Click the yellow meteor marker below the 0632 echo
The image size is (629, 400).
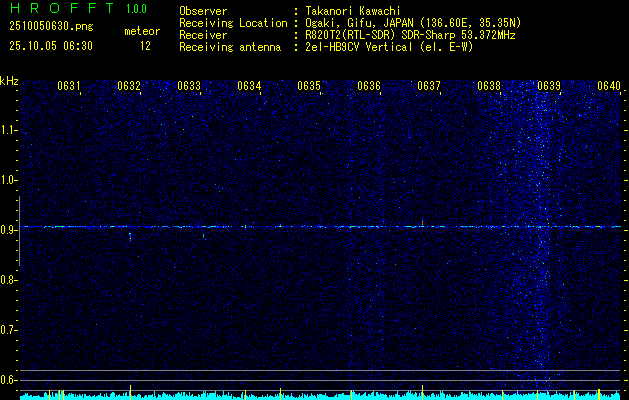coord(130,390)
